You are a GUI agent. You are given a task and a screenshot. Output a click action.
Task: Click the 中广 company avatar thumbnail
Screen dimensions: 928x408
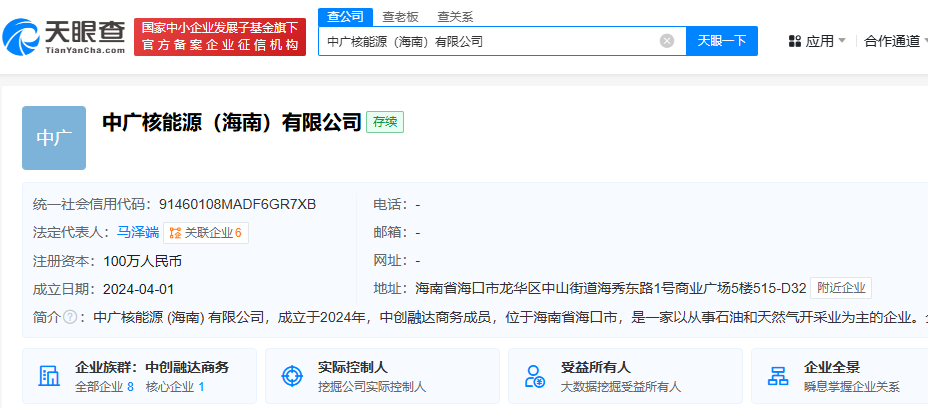54,138
